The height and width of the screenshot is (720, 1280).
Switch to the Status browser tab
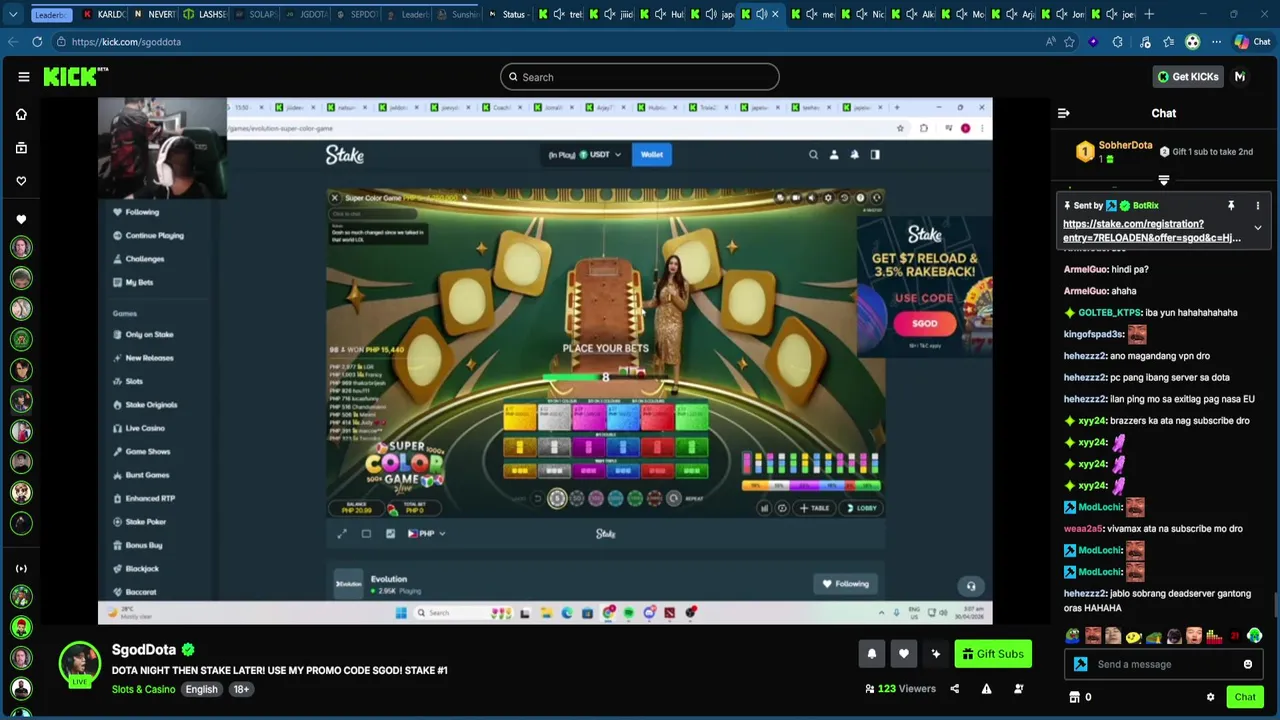tap(507, 15)
